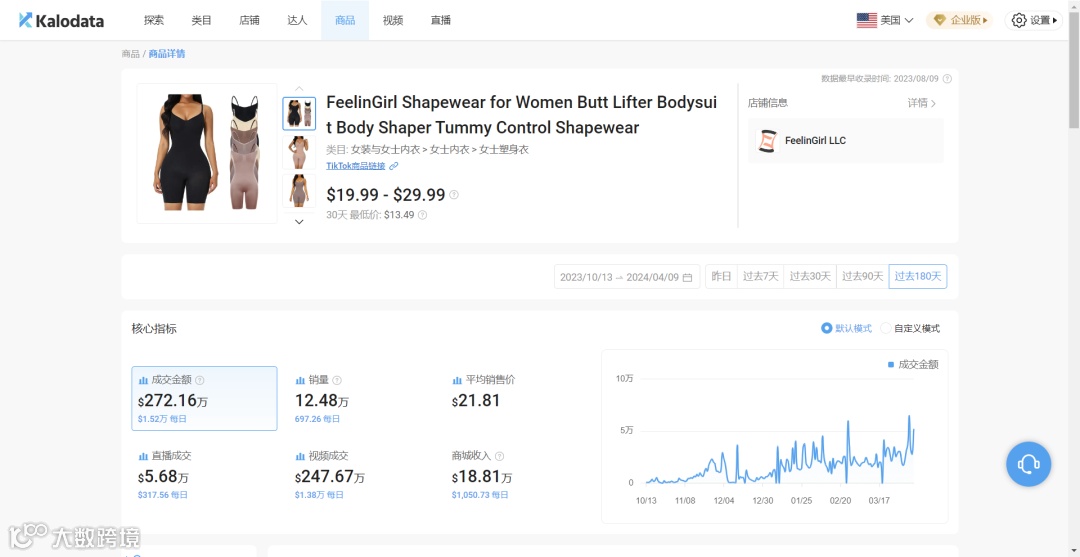Select the 商品 tab
The image size is (1080, 557).
pos(345,21)
